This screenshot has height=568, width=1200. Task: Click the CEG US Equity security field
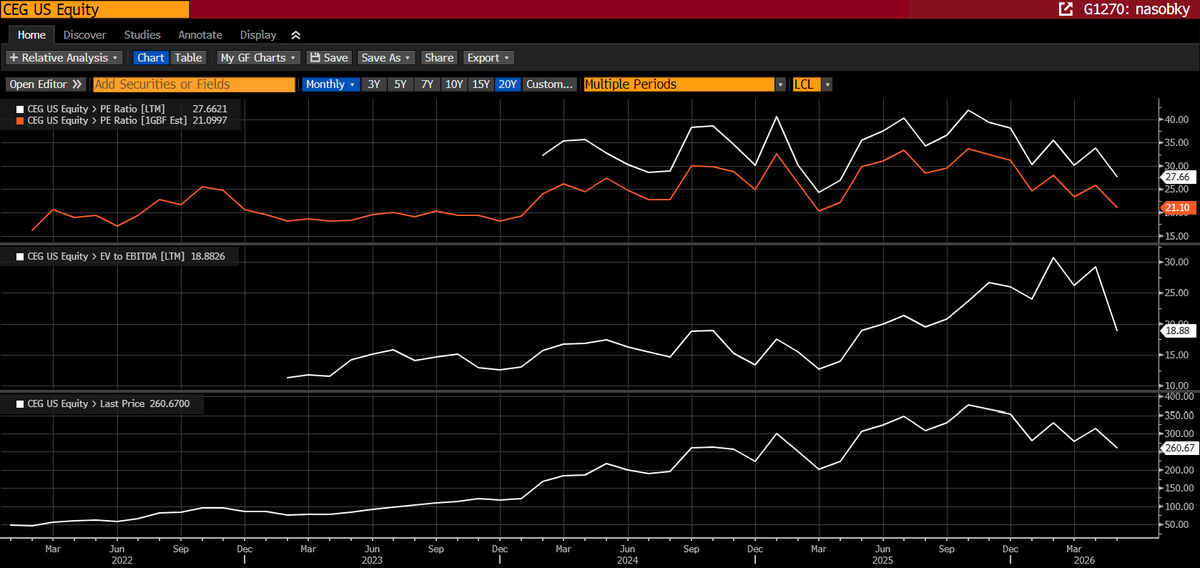[95, 9]
